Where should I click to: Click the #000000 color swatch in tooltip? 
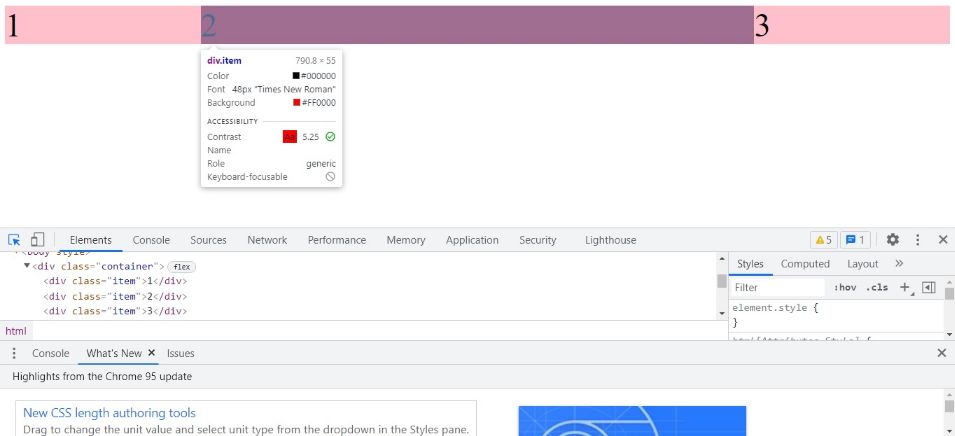[296, 76]
